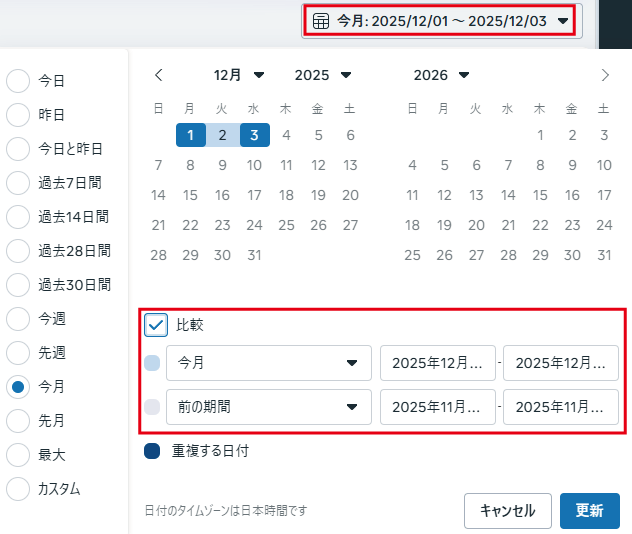Select December 15 in the calendar
The height and width of the screenshot is (534, 632).
coord(191,195)
